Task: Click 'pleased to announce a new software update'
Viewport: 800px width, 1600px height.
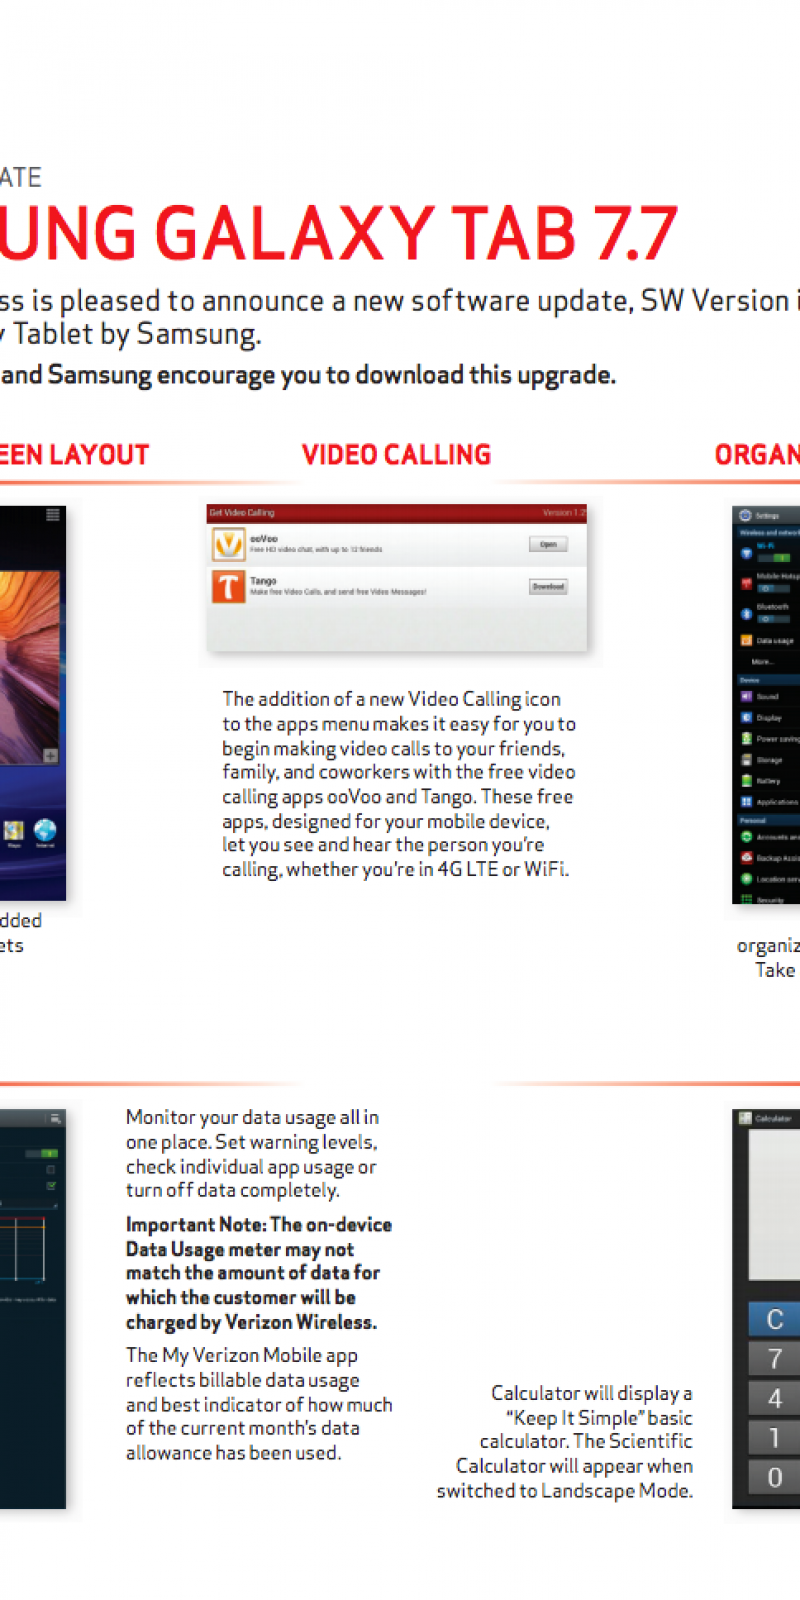Action: click(345, 301)
